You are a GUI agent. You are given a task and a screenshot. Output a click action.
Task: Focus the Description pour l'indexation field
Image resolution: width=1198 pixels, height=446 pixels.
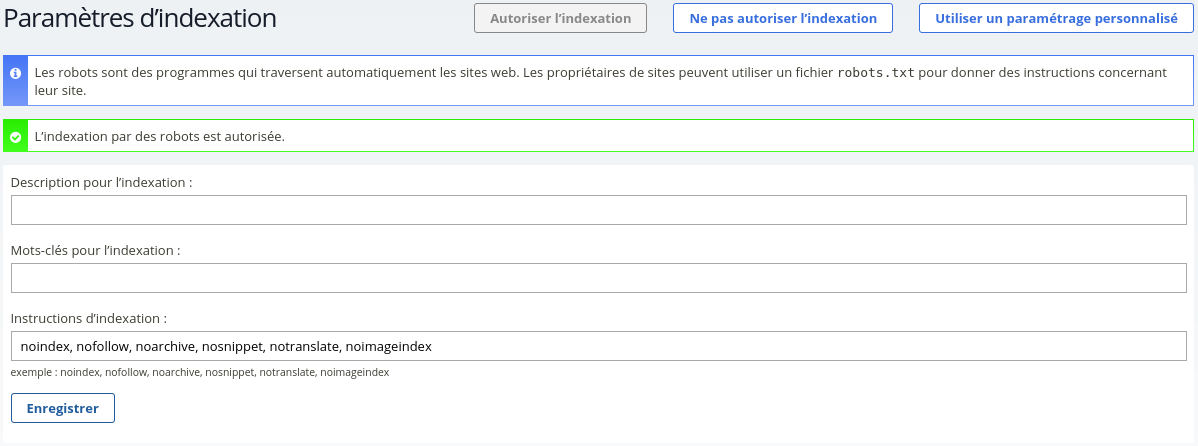[x=598, y=210]
